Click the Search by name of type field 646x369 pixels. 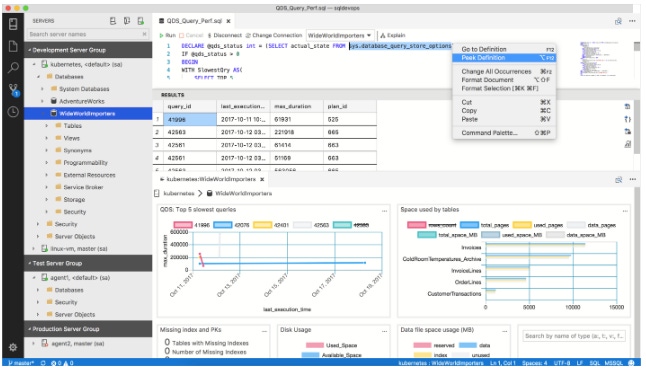click(x=574, y=336)
